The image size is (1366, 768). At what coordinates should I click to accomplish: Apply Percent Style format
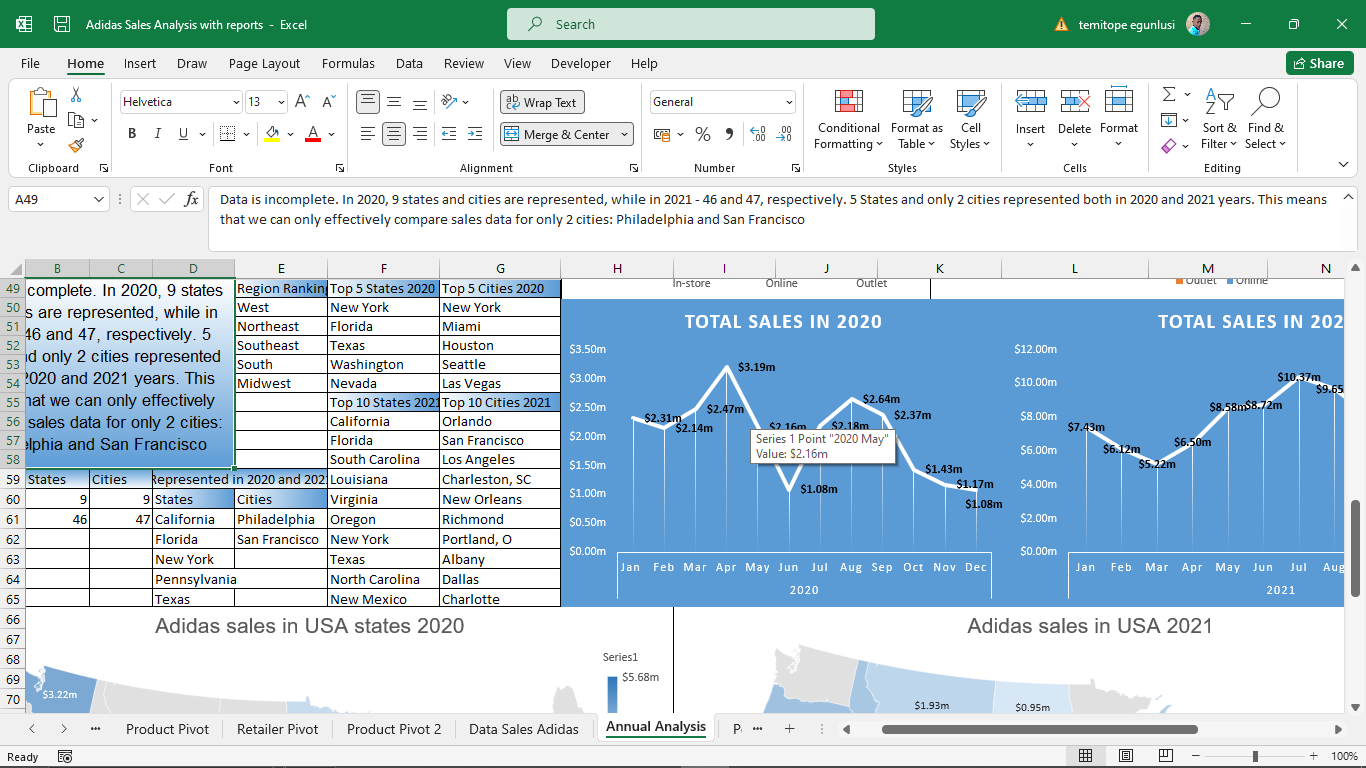coord(703,134)
